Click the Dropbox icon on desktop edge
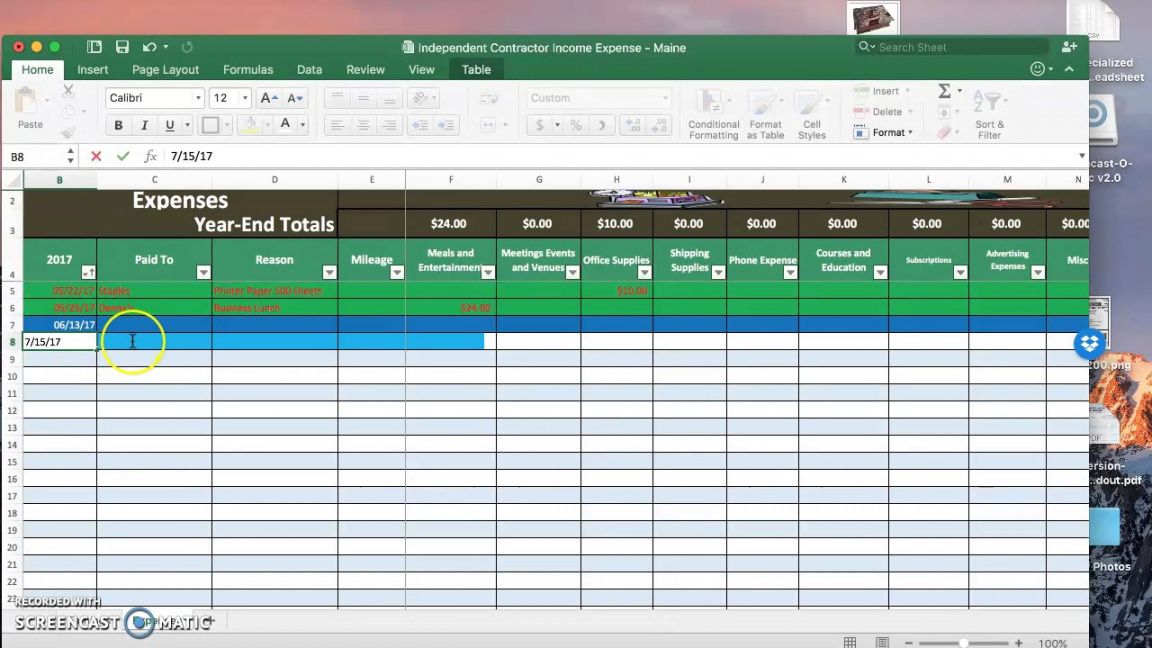The height and width of the screenshot is (648, 1152). [x=1089, y=344]
